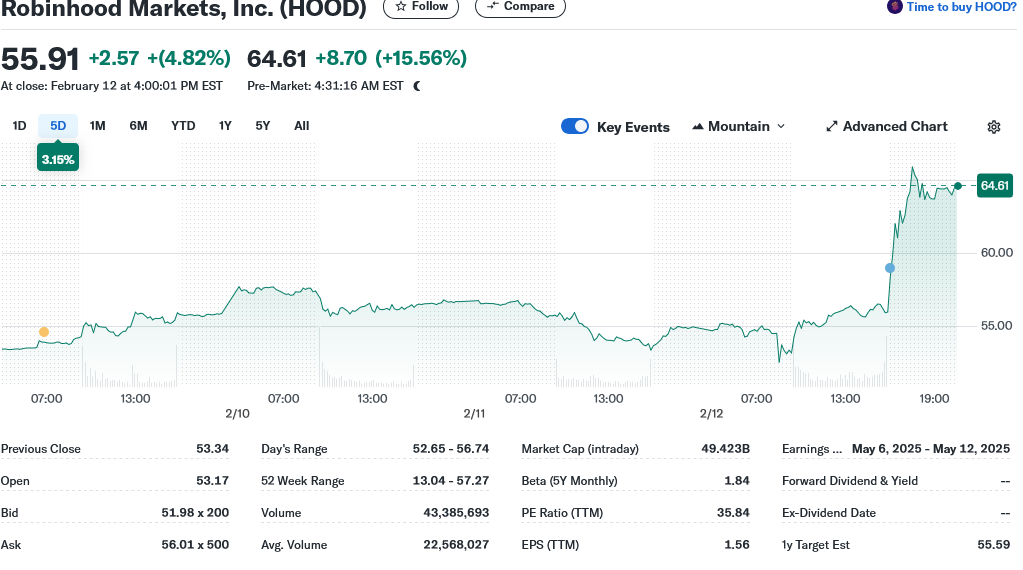This screenshot has height=570, width=1023.
Task: Click the avatar icon beside 'Time to buy HOOD?'
Action: click(x=894, y=7)
